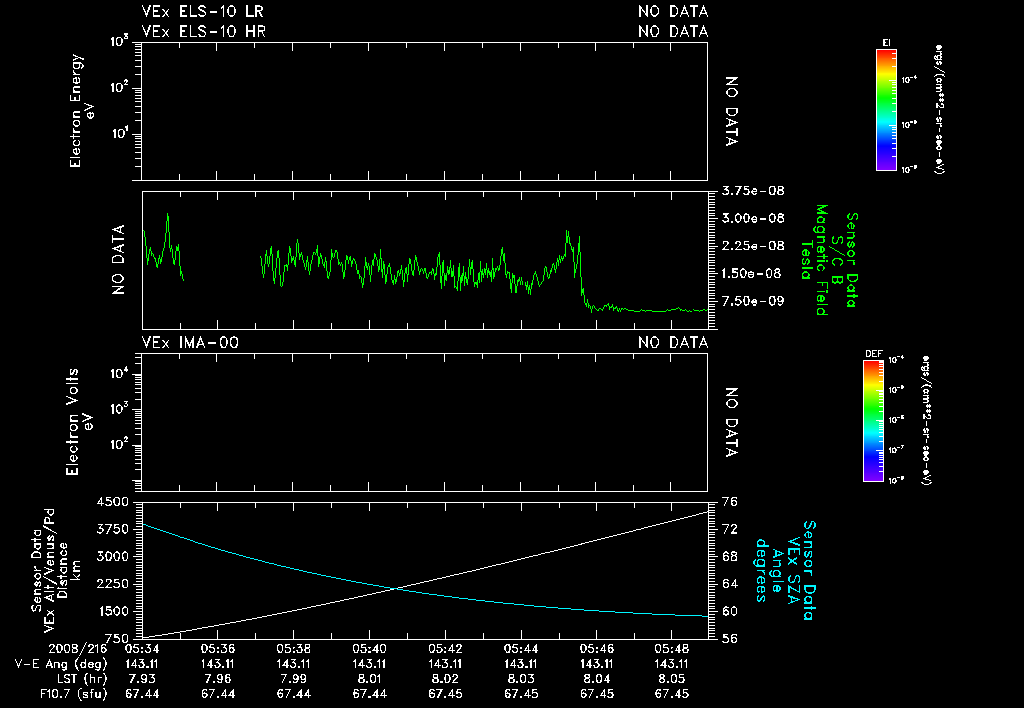Click where the cyan and white curves cross
The height and width of the screenshot is (708, 1024).
coord(396,588)
